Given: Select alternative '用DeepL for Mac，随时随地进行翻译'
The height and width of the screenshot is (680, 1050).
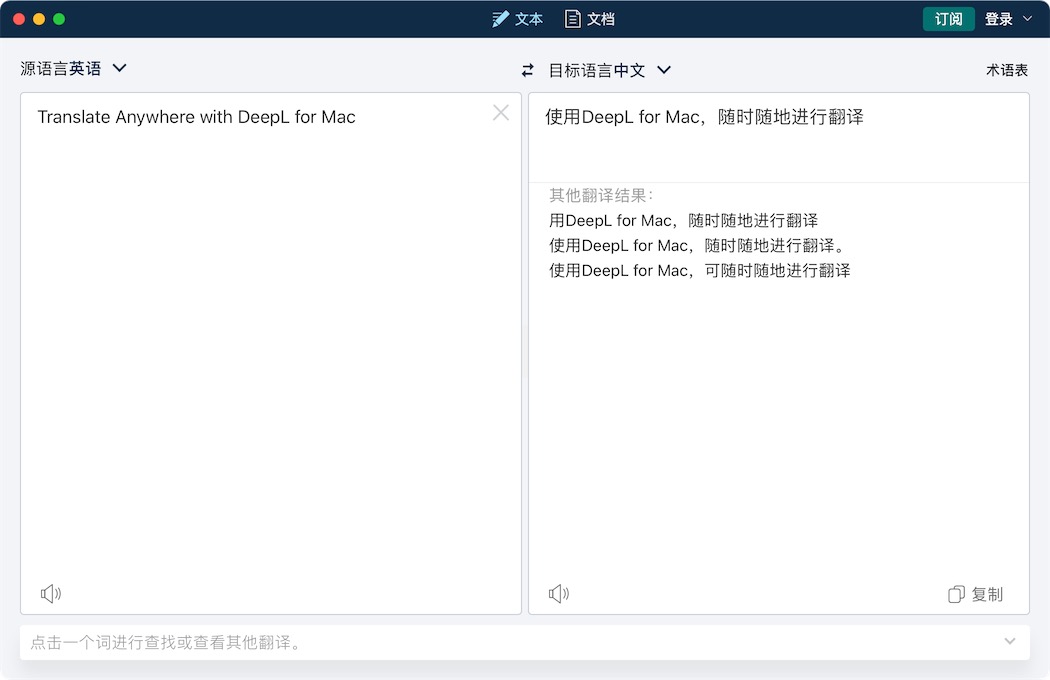Looking at the screenshot, I should pyautogui.click(x=683, y=220).
